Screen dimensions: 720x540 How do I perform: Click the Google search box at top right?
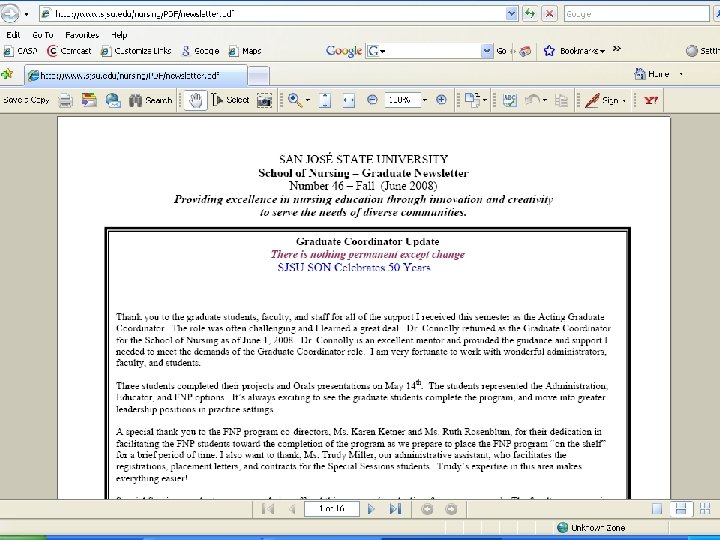[x=636, y=14]
